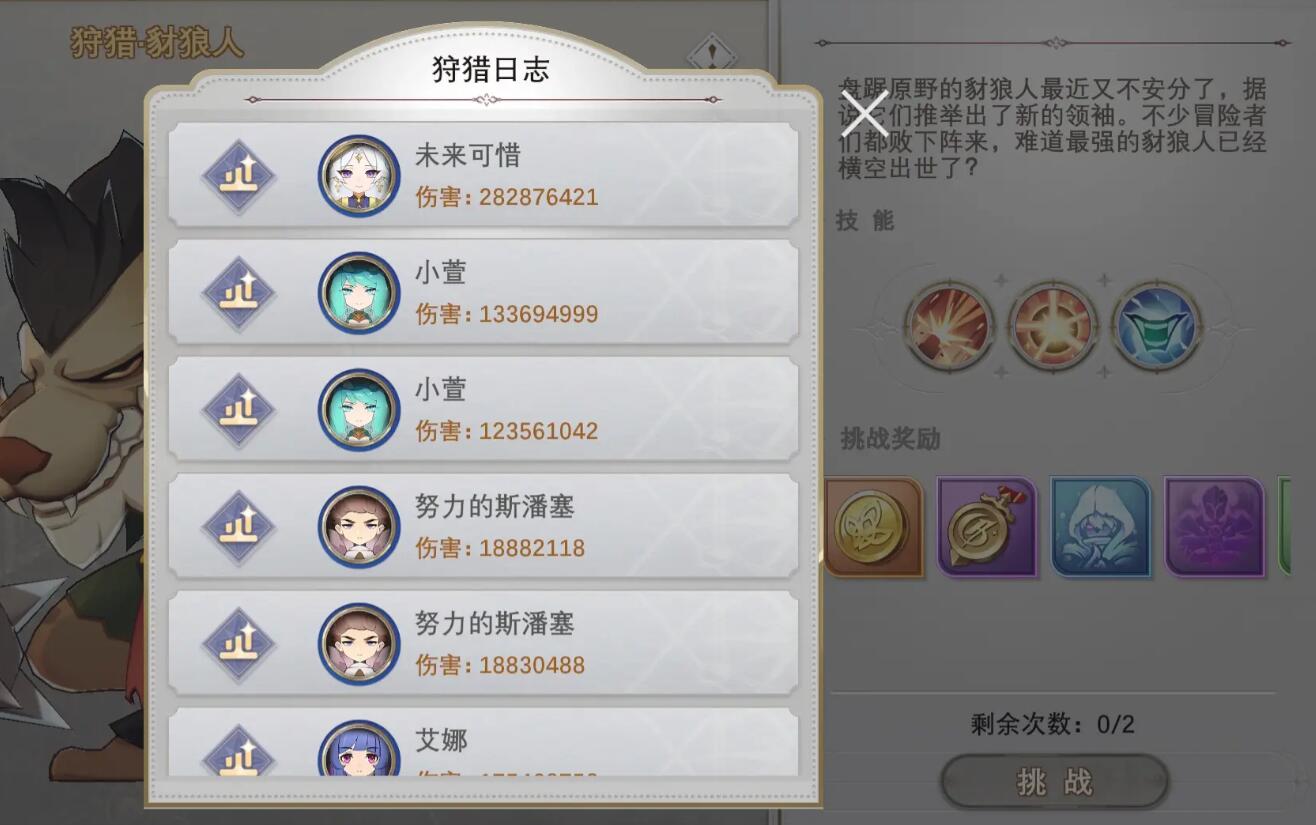This screenshot has height=825, width=1316.
Task: View the purple emblem reward item
Action: click(x=1215, y=527)
